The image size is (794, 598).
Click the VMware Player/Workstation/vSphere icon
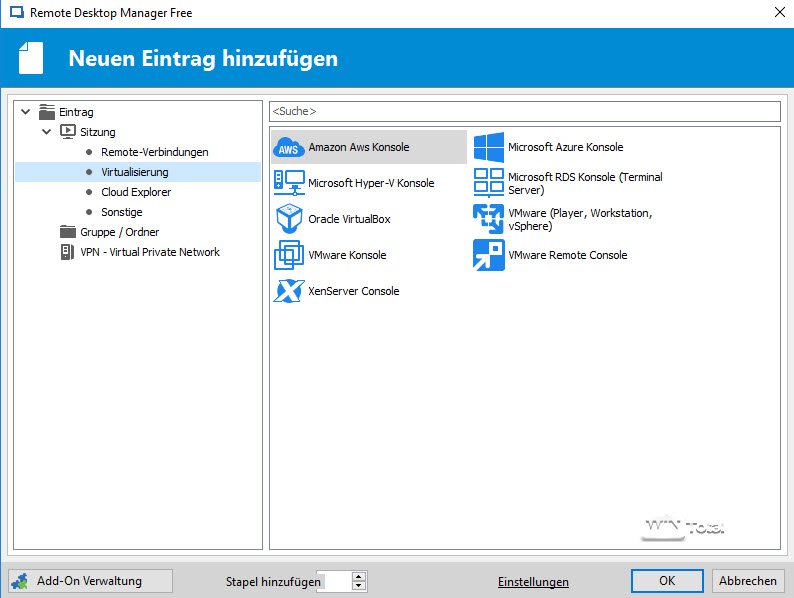pos(489,219)
